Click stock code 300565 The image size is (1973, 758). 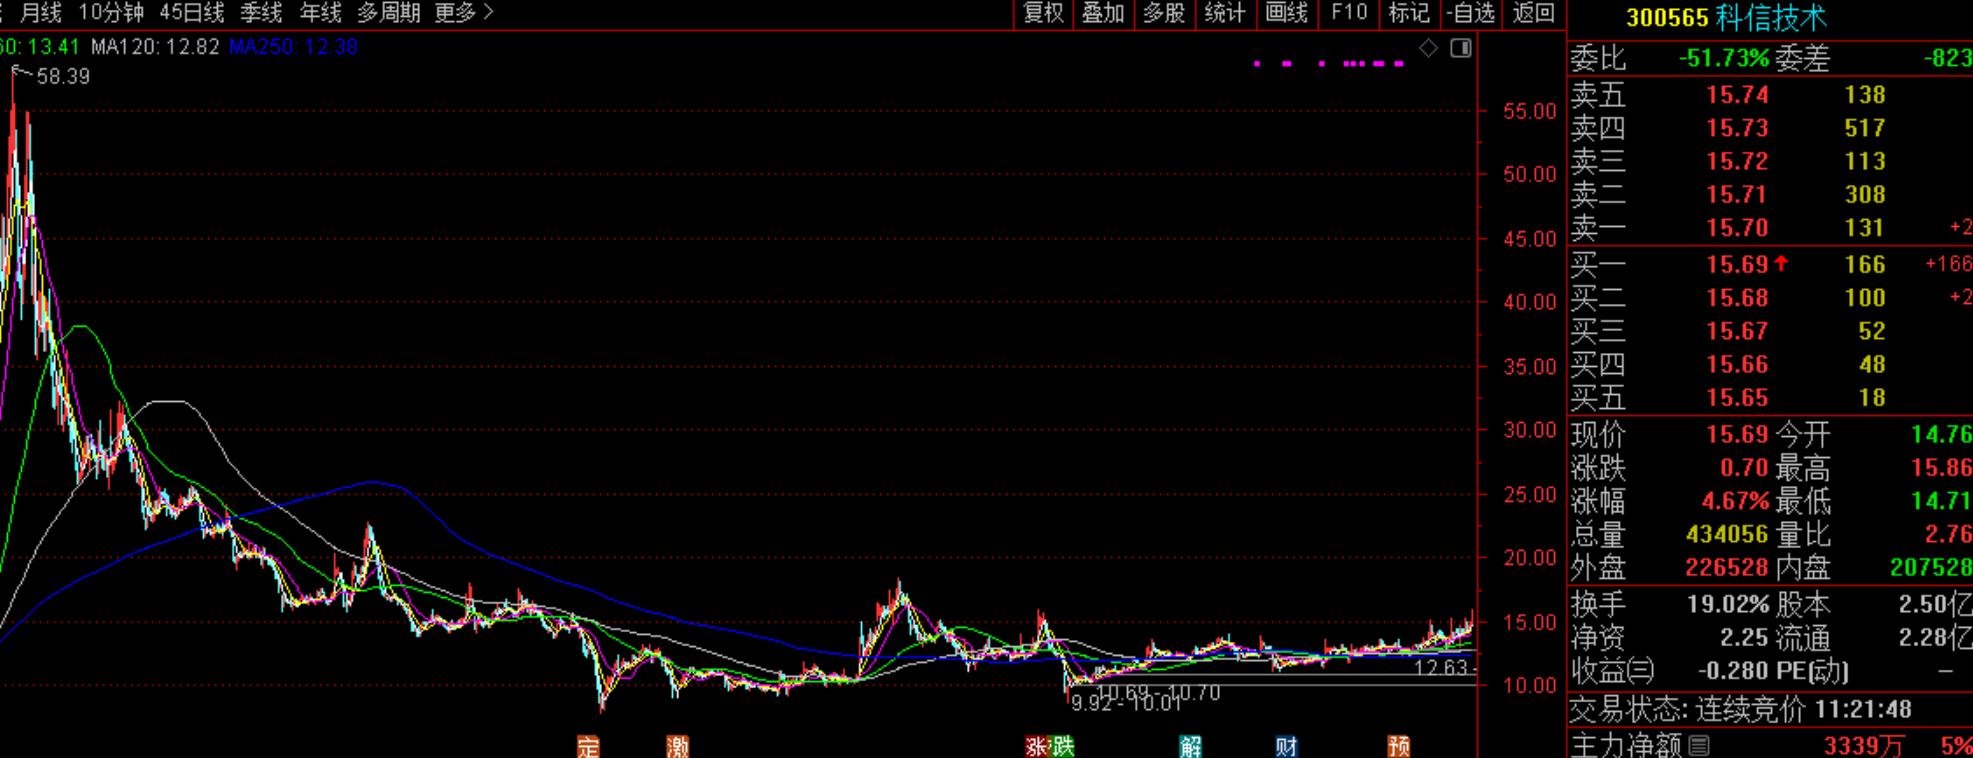pyautogui.click(x=1667, y=18)
